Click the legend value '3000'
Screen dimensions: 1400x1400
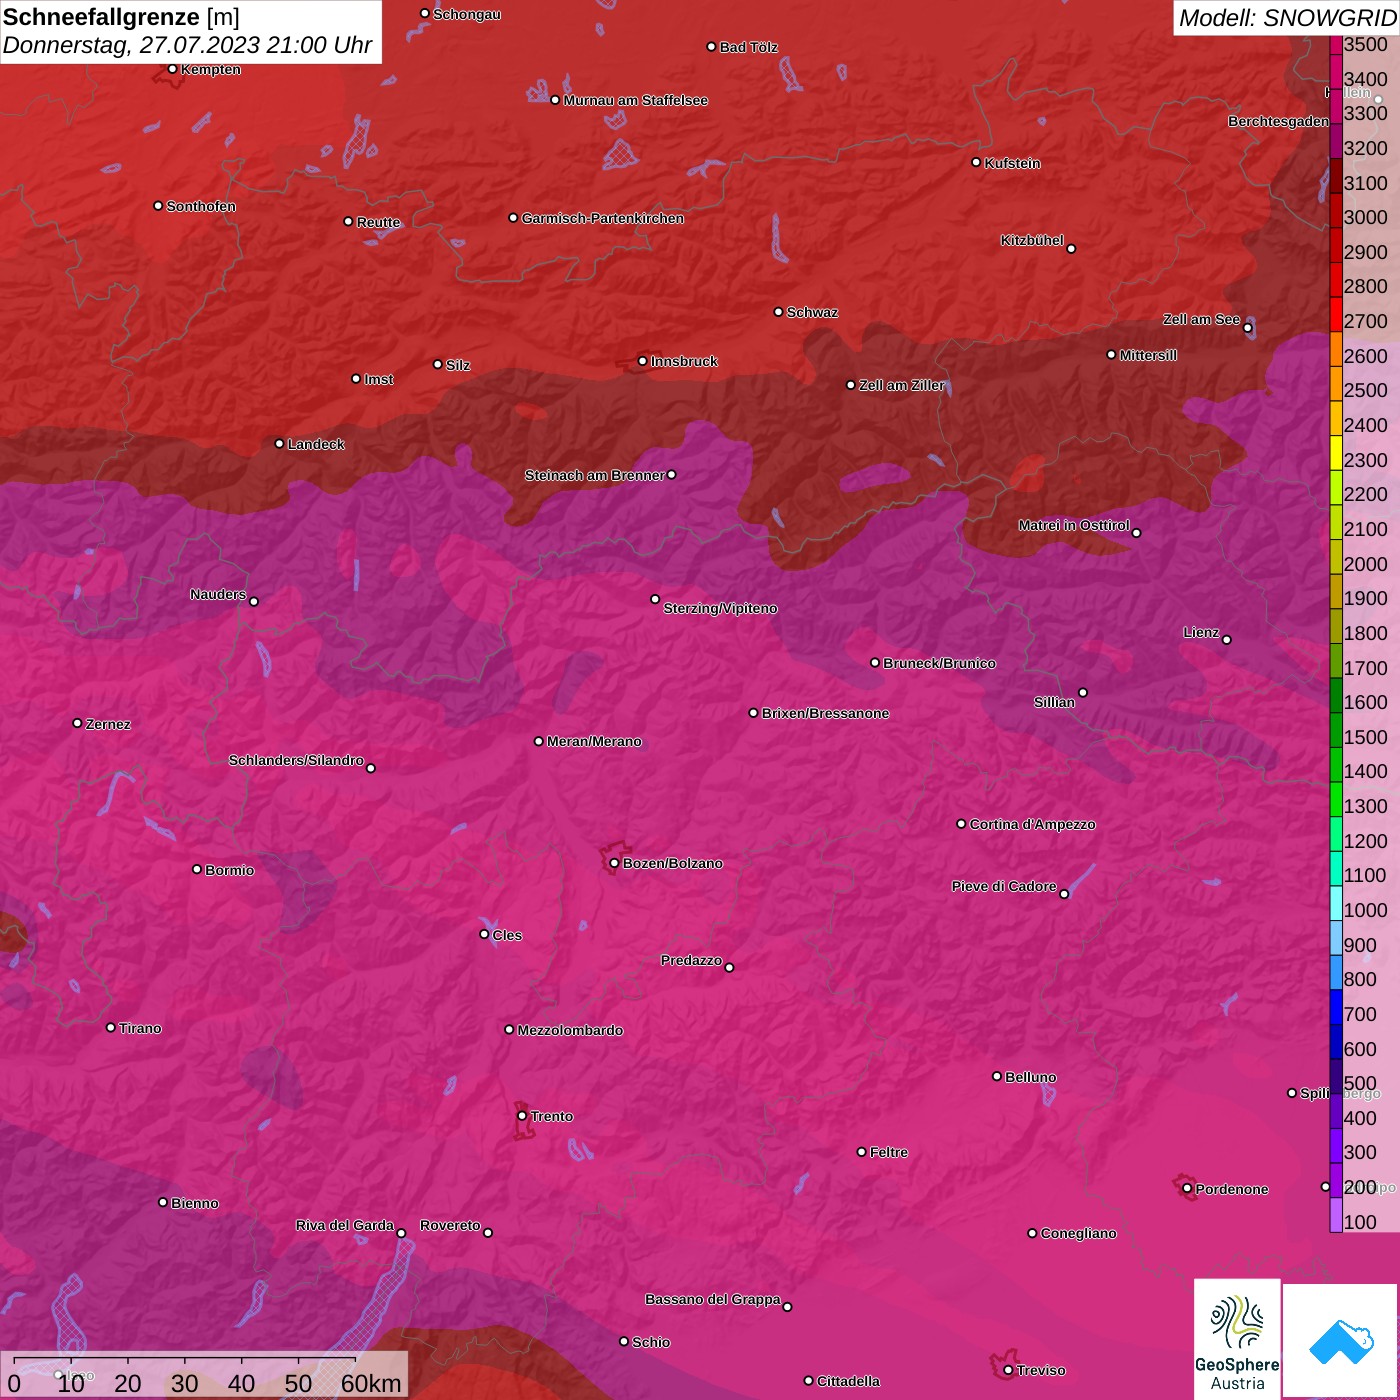1365,217
